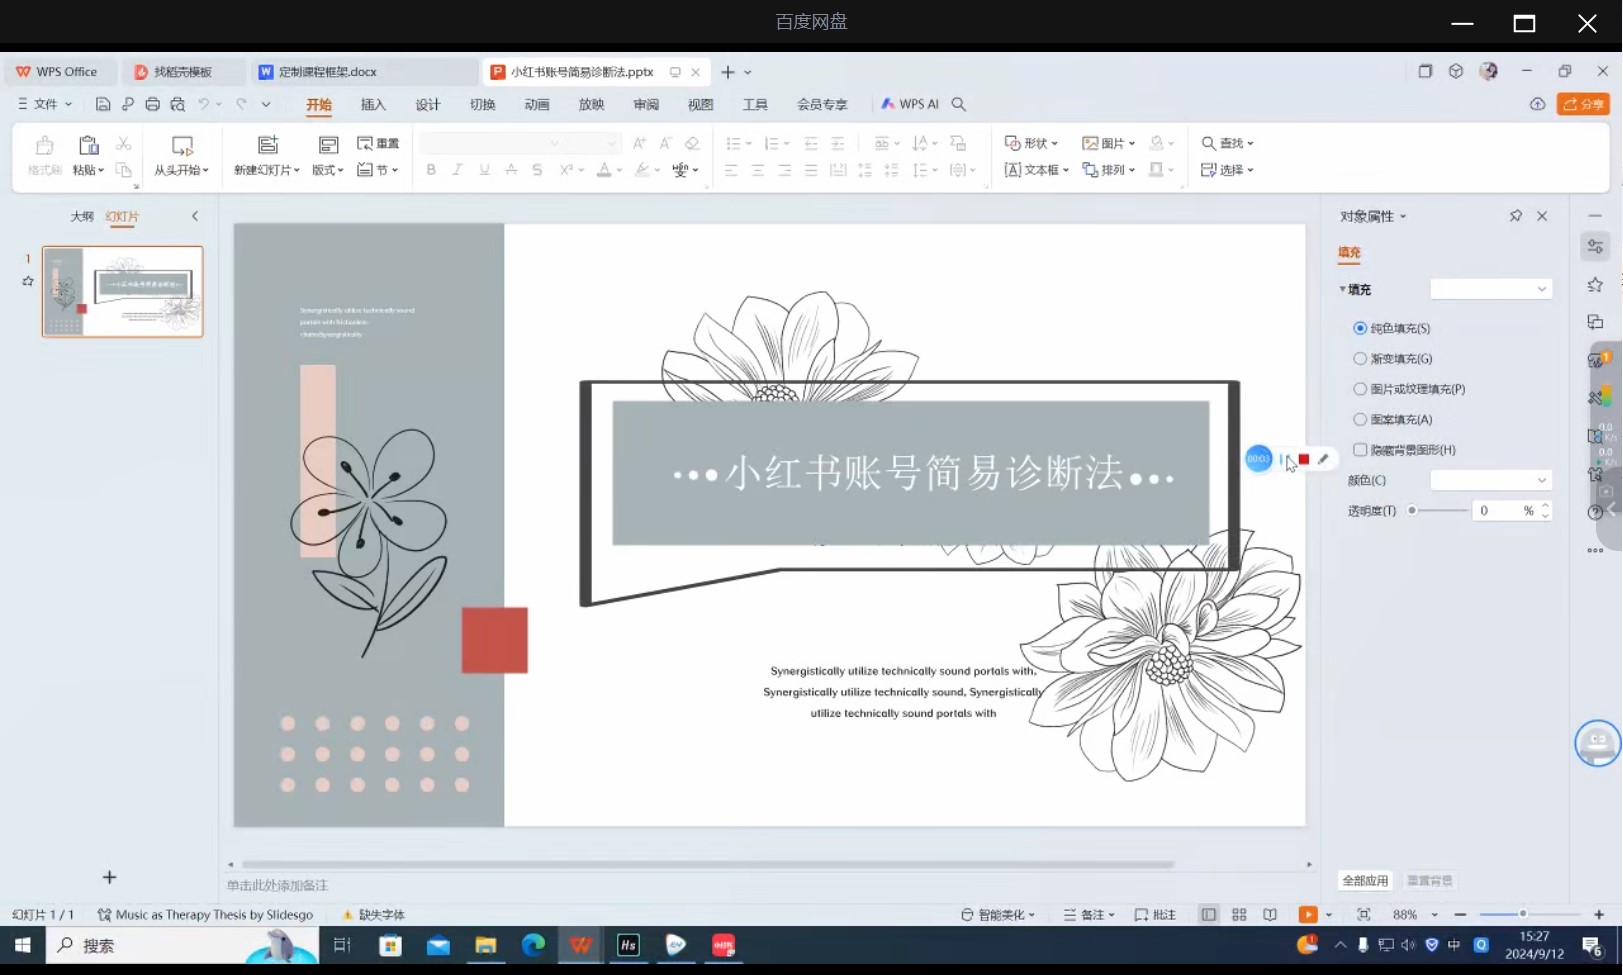Open the font color dropdown arrow
This screenshot has height=975, width=1623.
(618, 170)
